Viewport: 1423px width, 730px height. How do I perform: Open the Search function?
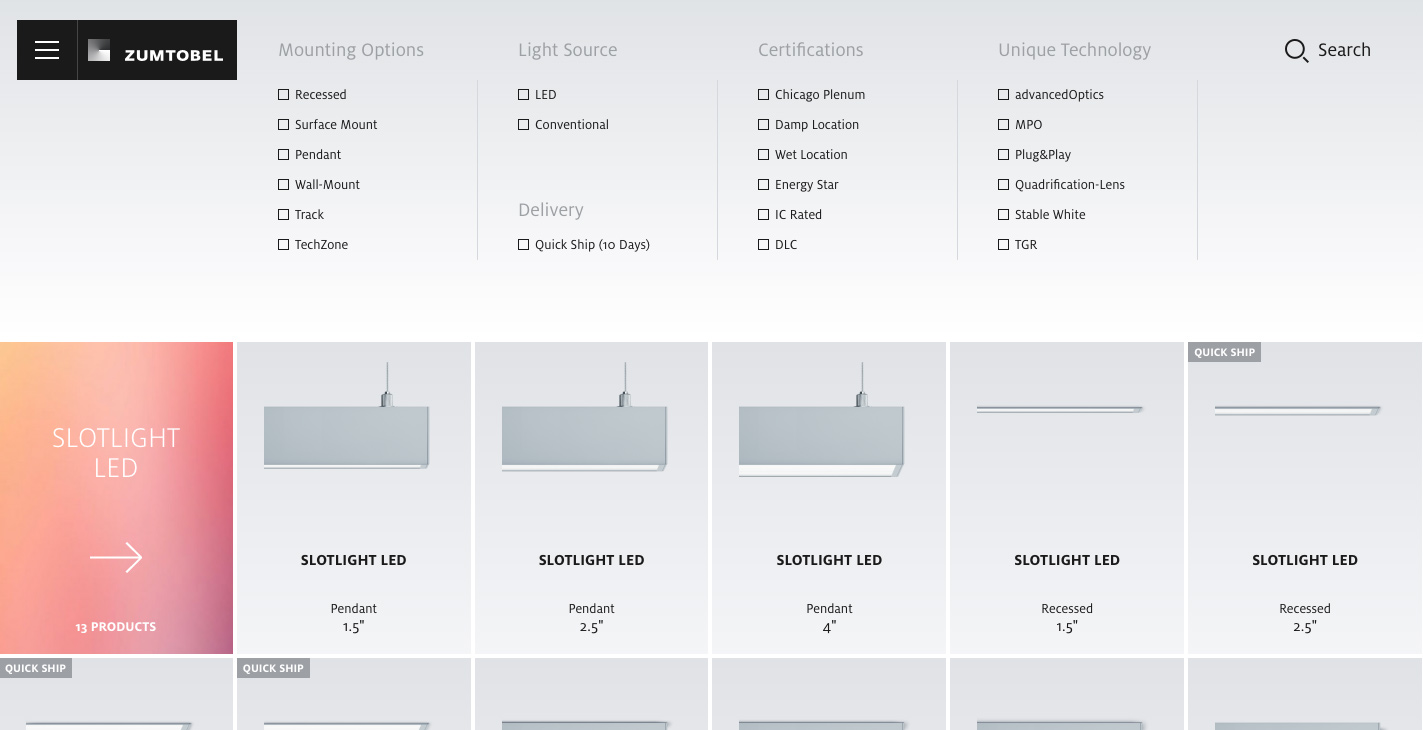tap(1327, 50)
